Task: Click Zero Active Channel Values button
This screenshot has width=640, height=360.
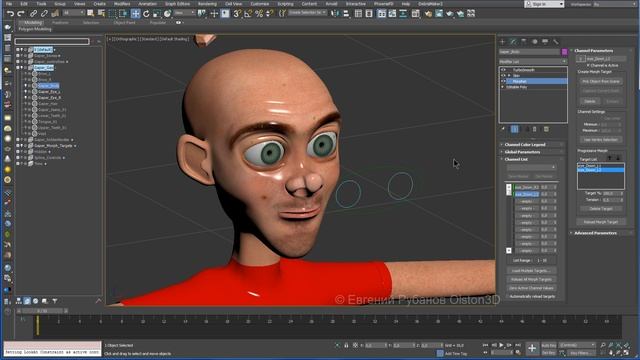Action: pyautogui.click(x=531, y=288)
